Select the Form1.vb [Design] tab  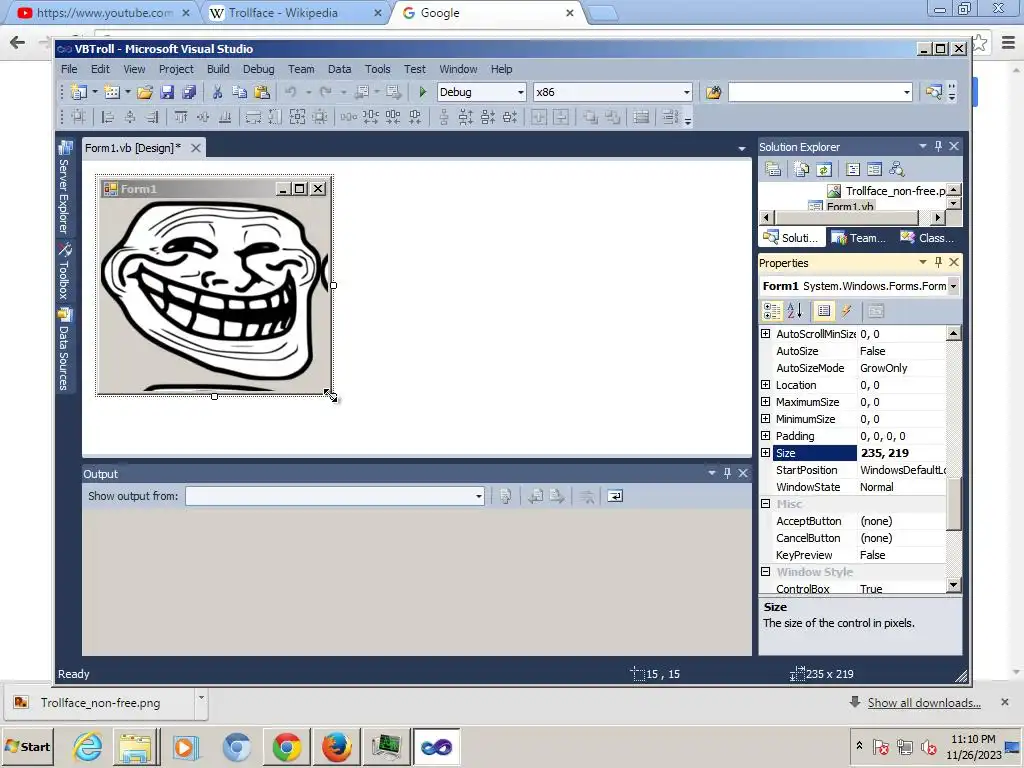point(133,148)
